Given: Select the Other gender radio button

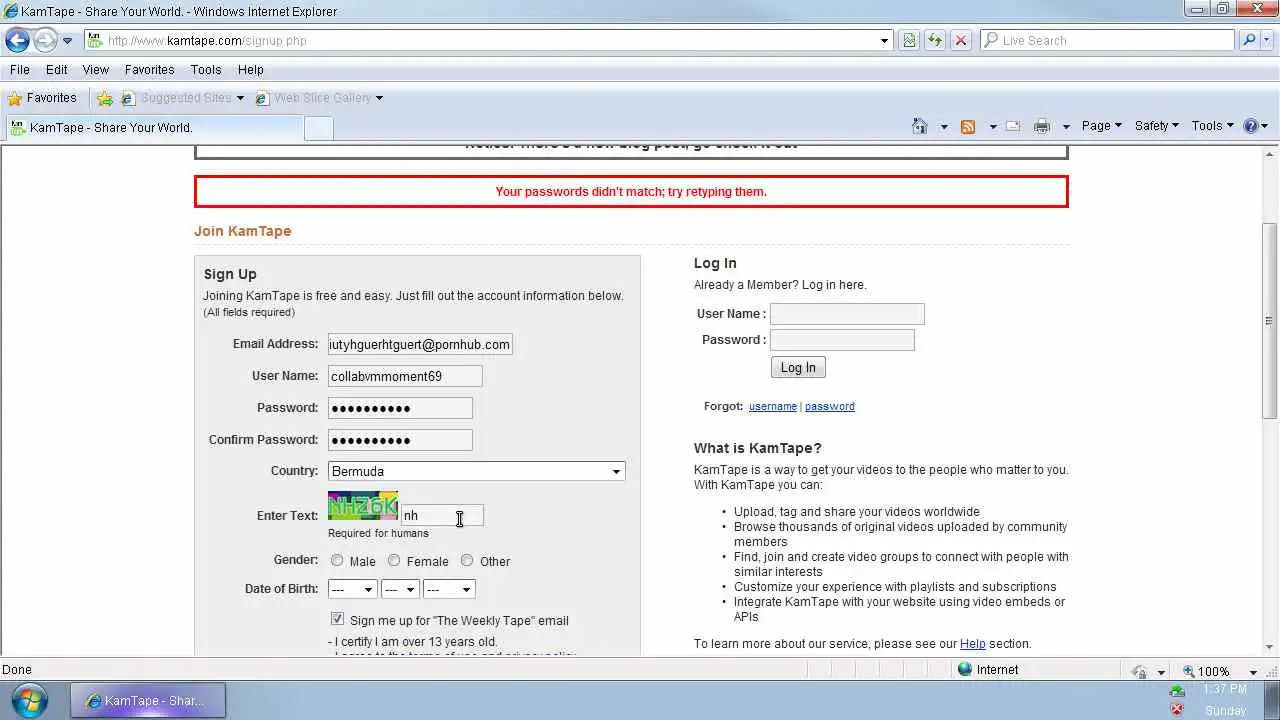Looking at the screenshot, I should click(x=467, y=561).
